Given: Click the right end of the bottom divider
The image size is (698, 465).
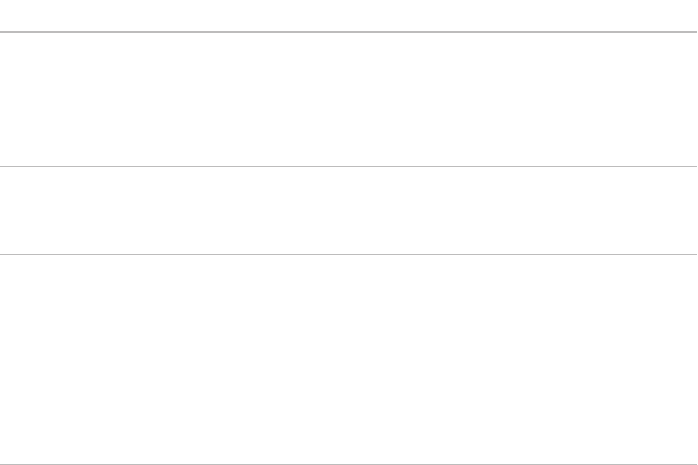Looking at the screenshot, I should click(694, 464).
